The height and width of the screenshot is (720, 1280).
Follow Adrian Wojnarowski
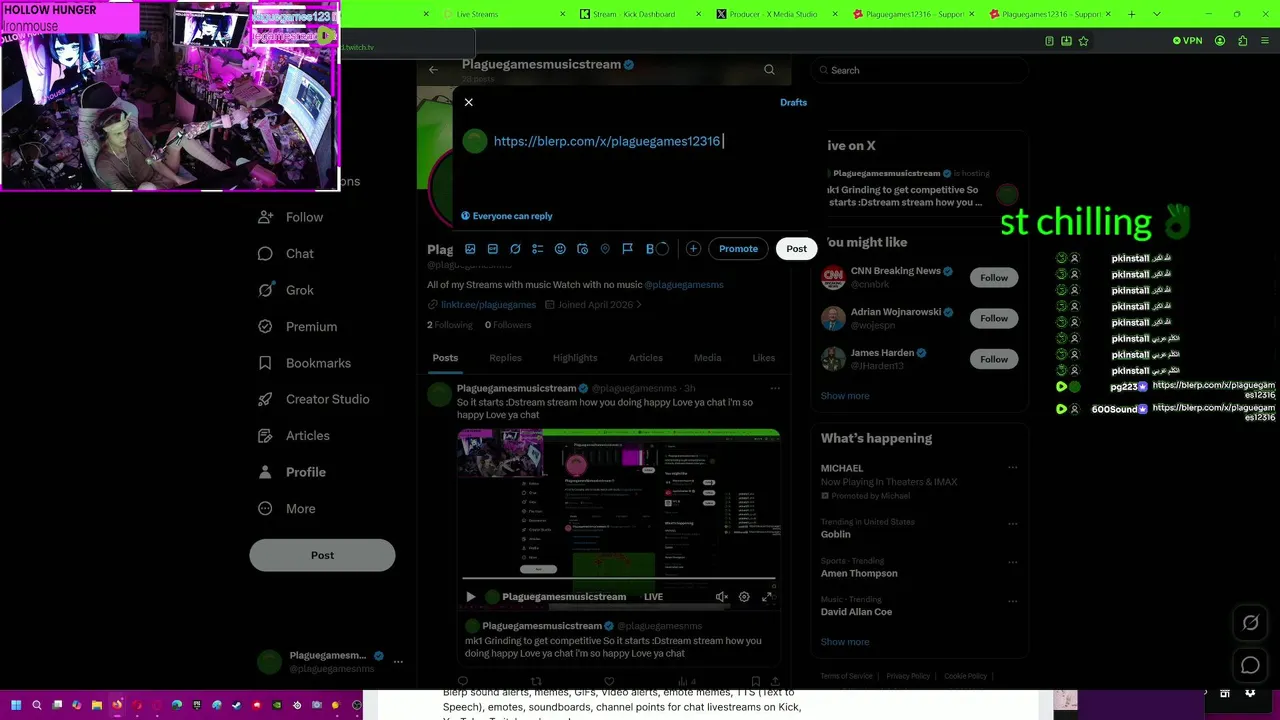point(994,318)
